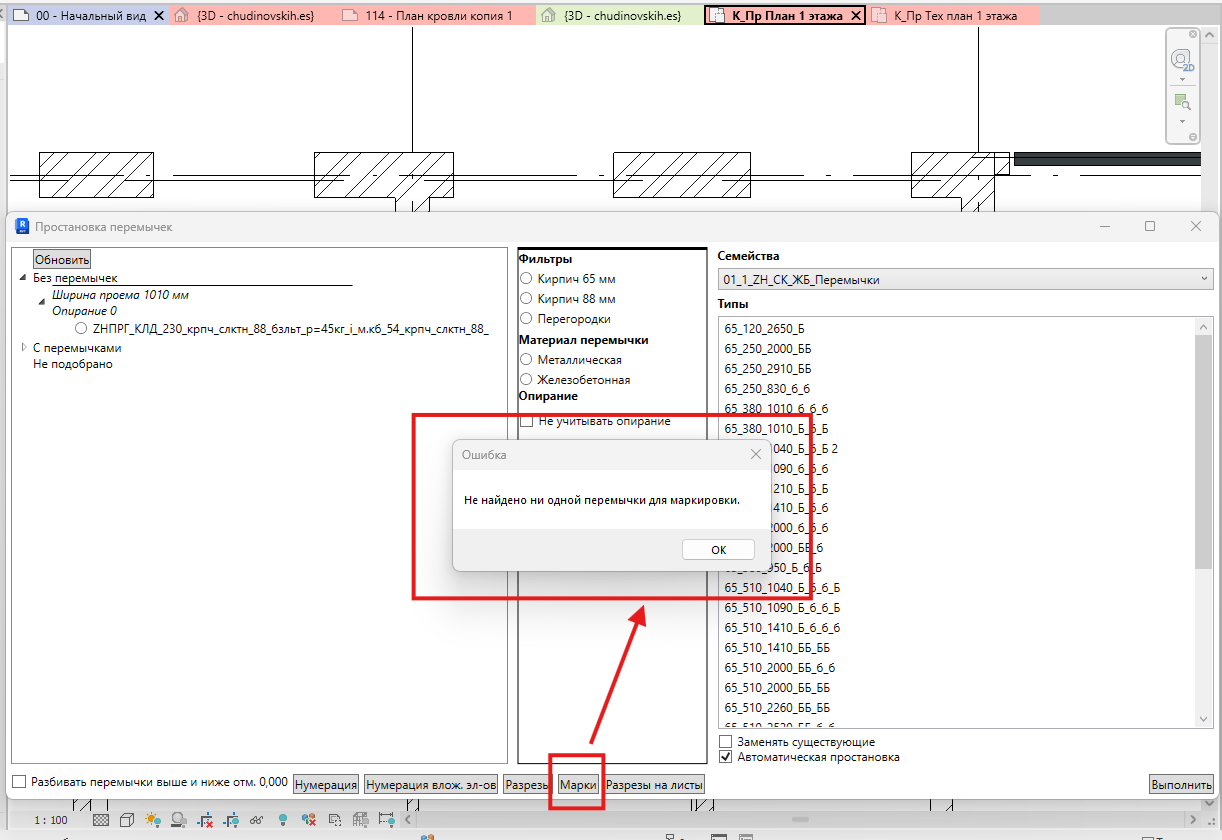1222x840 pixels.
Task: Select the Кирпич 65 мм filter radio button
Action: pos(526,279)
